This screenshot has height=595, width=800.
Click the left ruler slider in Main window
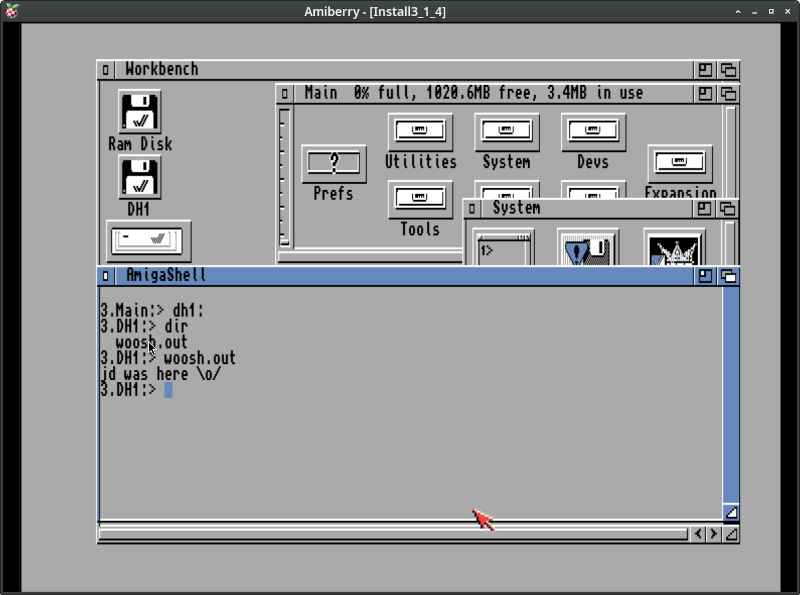tap(284, 177)
